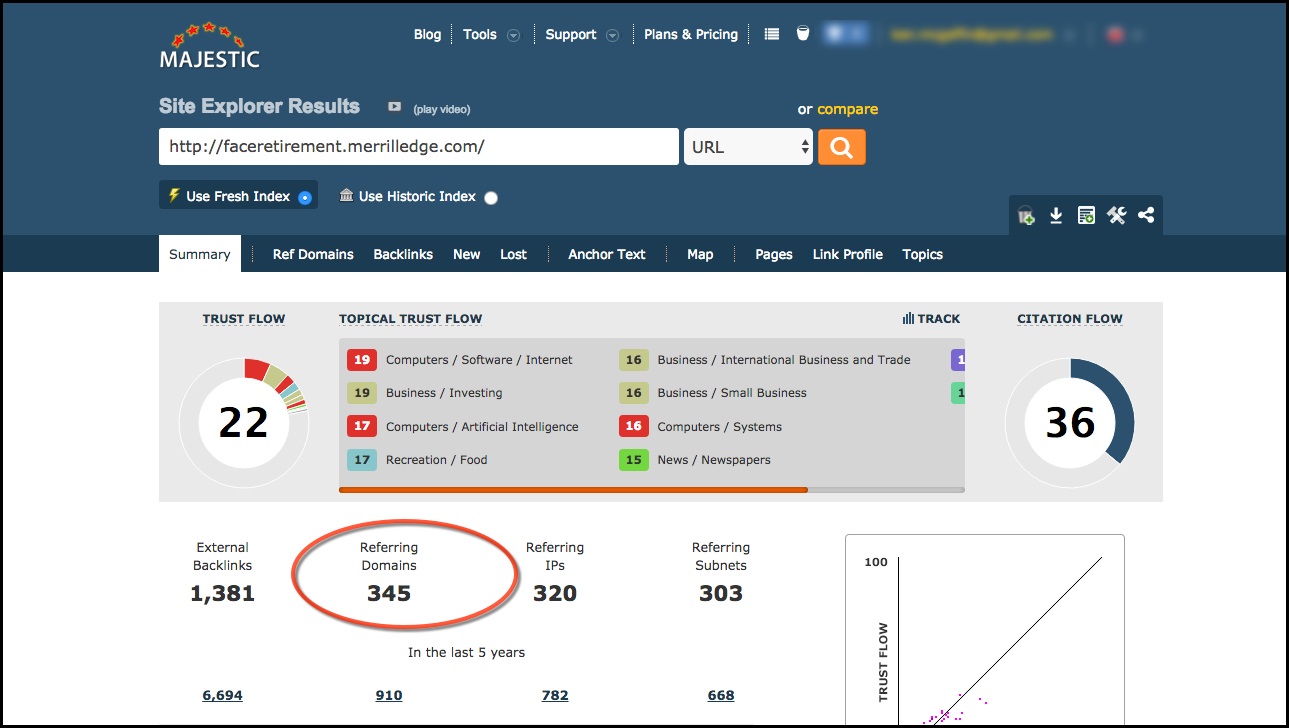Viewport: 1289px width, 728px height.
Task: Click the Majestic logo
Action: pos(209,45)
